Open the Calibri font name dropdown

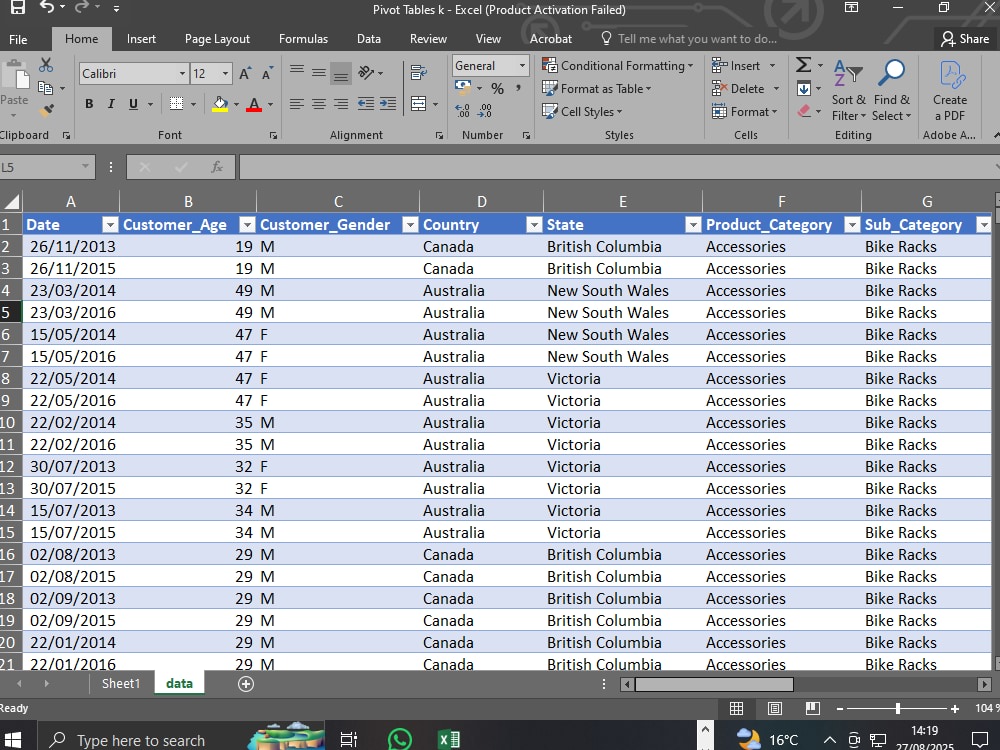point(182,73)
